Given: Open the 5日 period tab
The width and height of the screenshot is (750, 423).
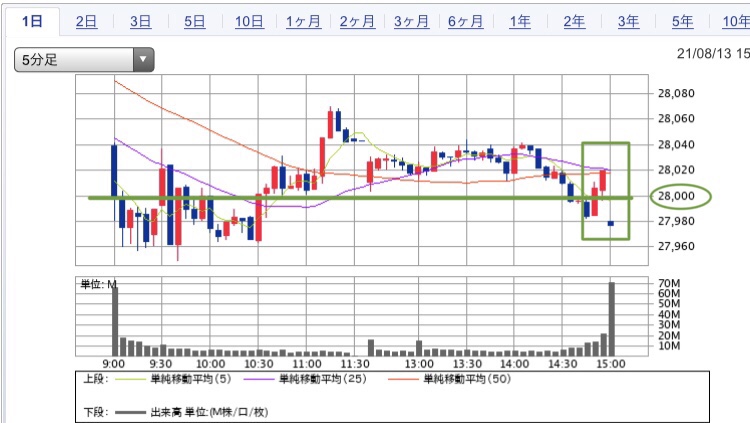Looking at the screenshot, I should click(195, 22).
